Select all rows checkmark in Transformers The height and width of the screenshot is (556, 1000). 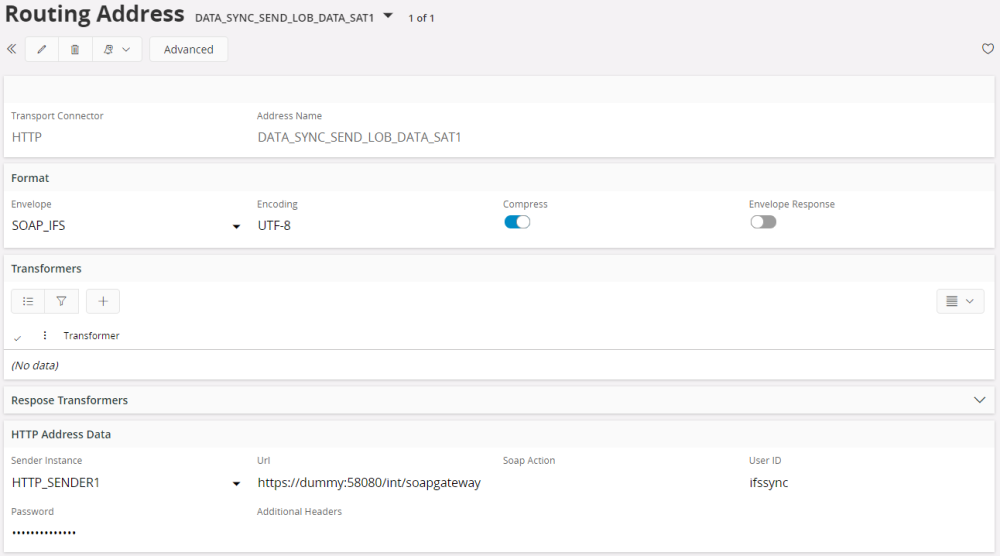pos(18,337)
